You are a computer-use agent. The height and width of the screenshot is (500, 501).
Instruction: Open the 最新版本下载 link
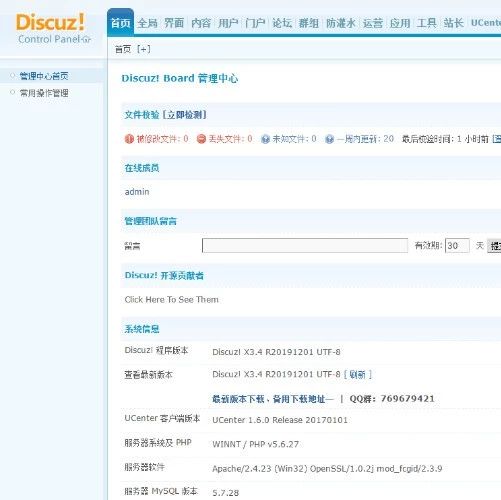click(x=238, y=399)
